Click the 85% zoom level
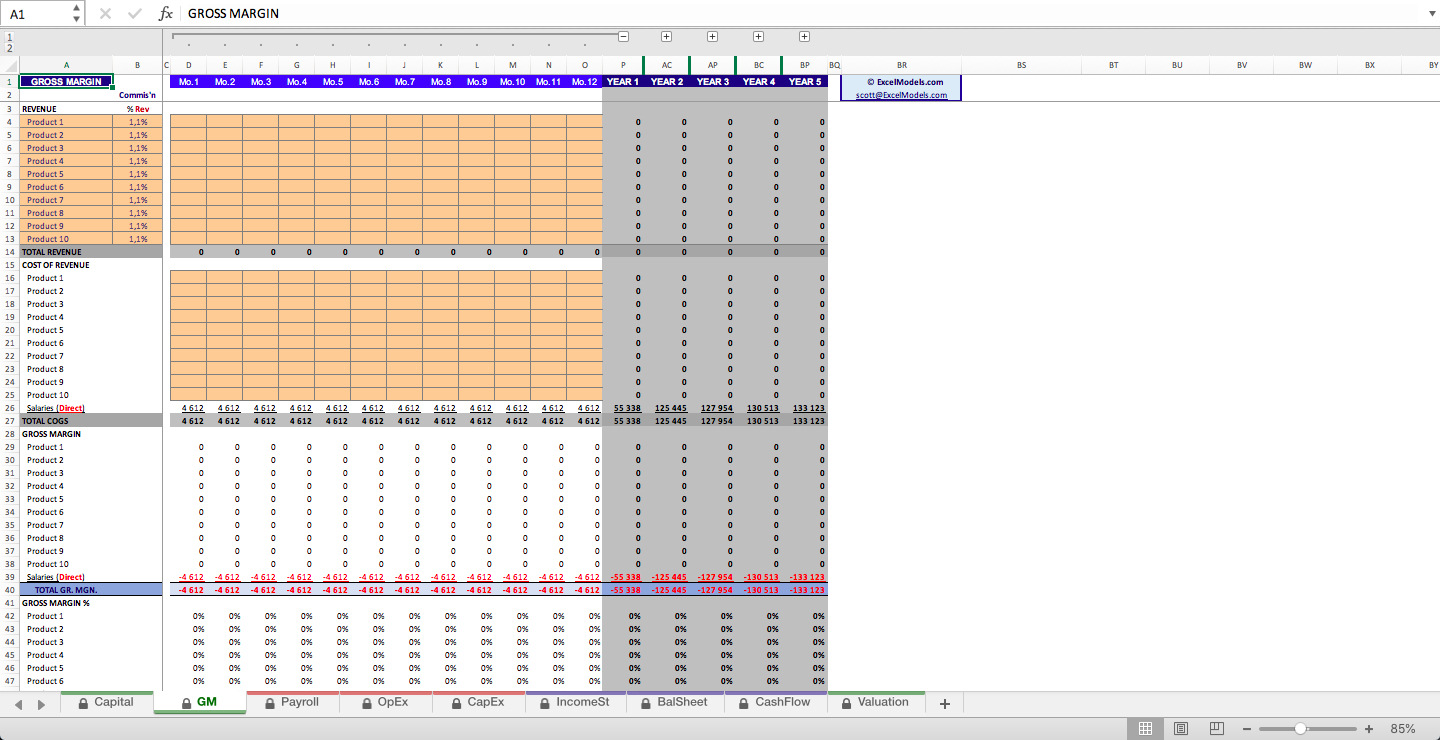The height and width of the screenshot is (740, 1440). tap(1402, 729)
